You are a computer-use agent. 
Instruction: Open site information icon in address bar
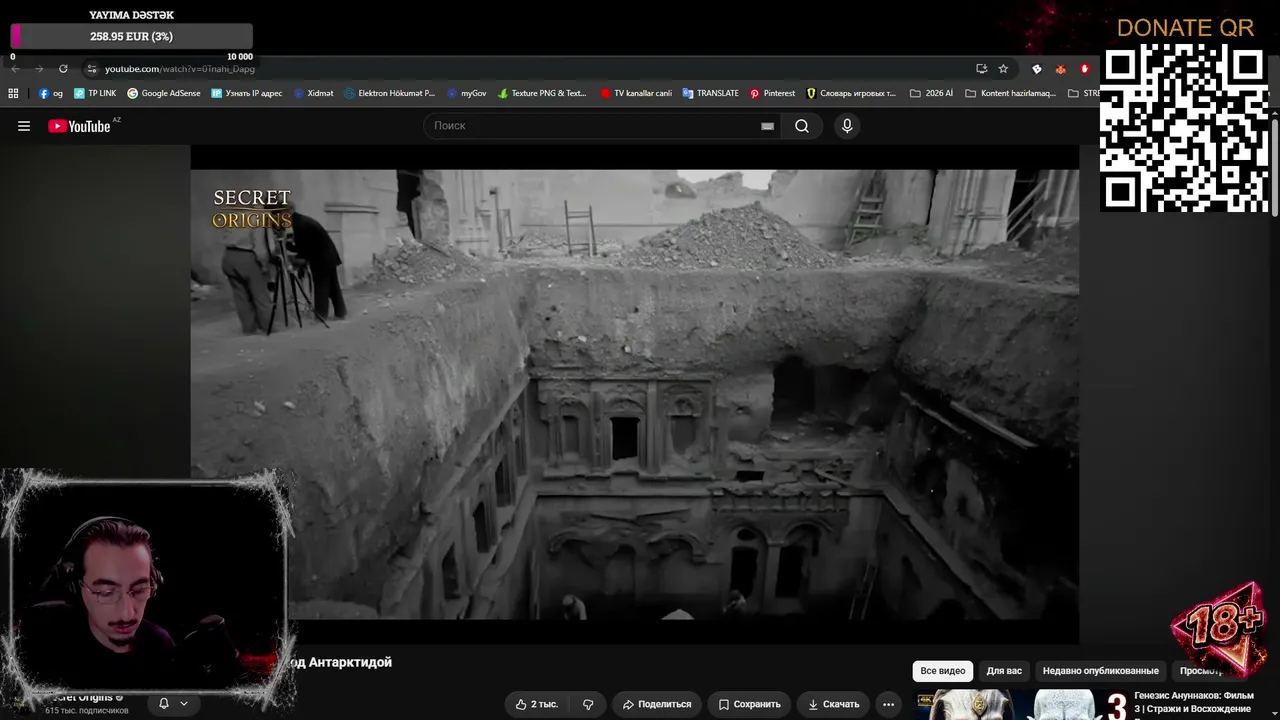[92, 69]
